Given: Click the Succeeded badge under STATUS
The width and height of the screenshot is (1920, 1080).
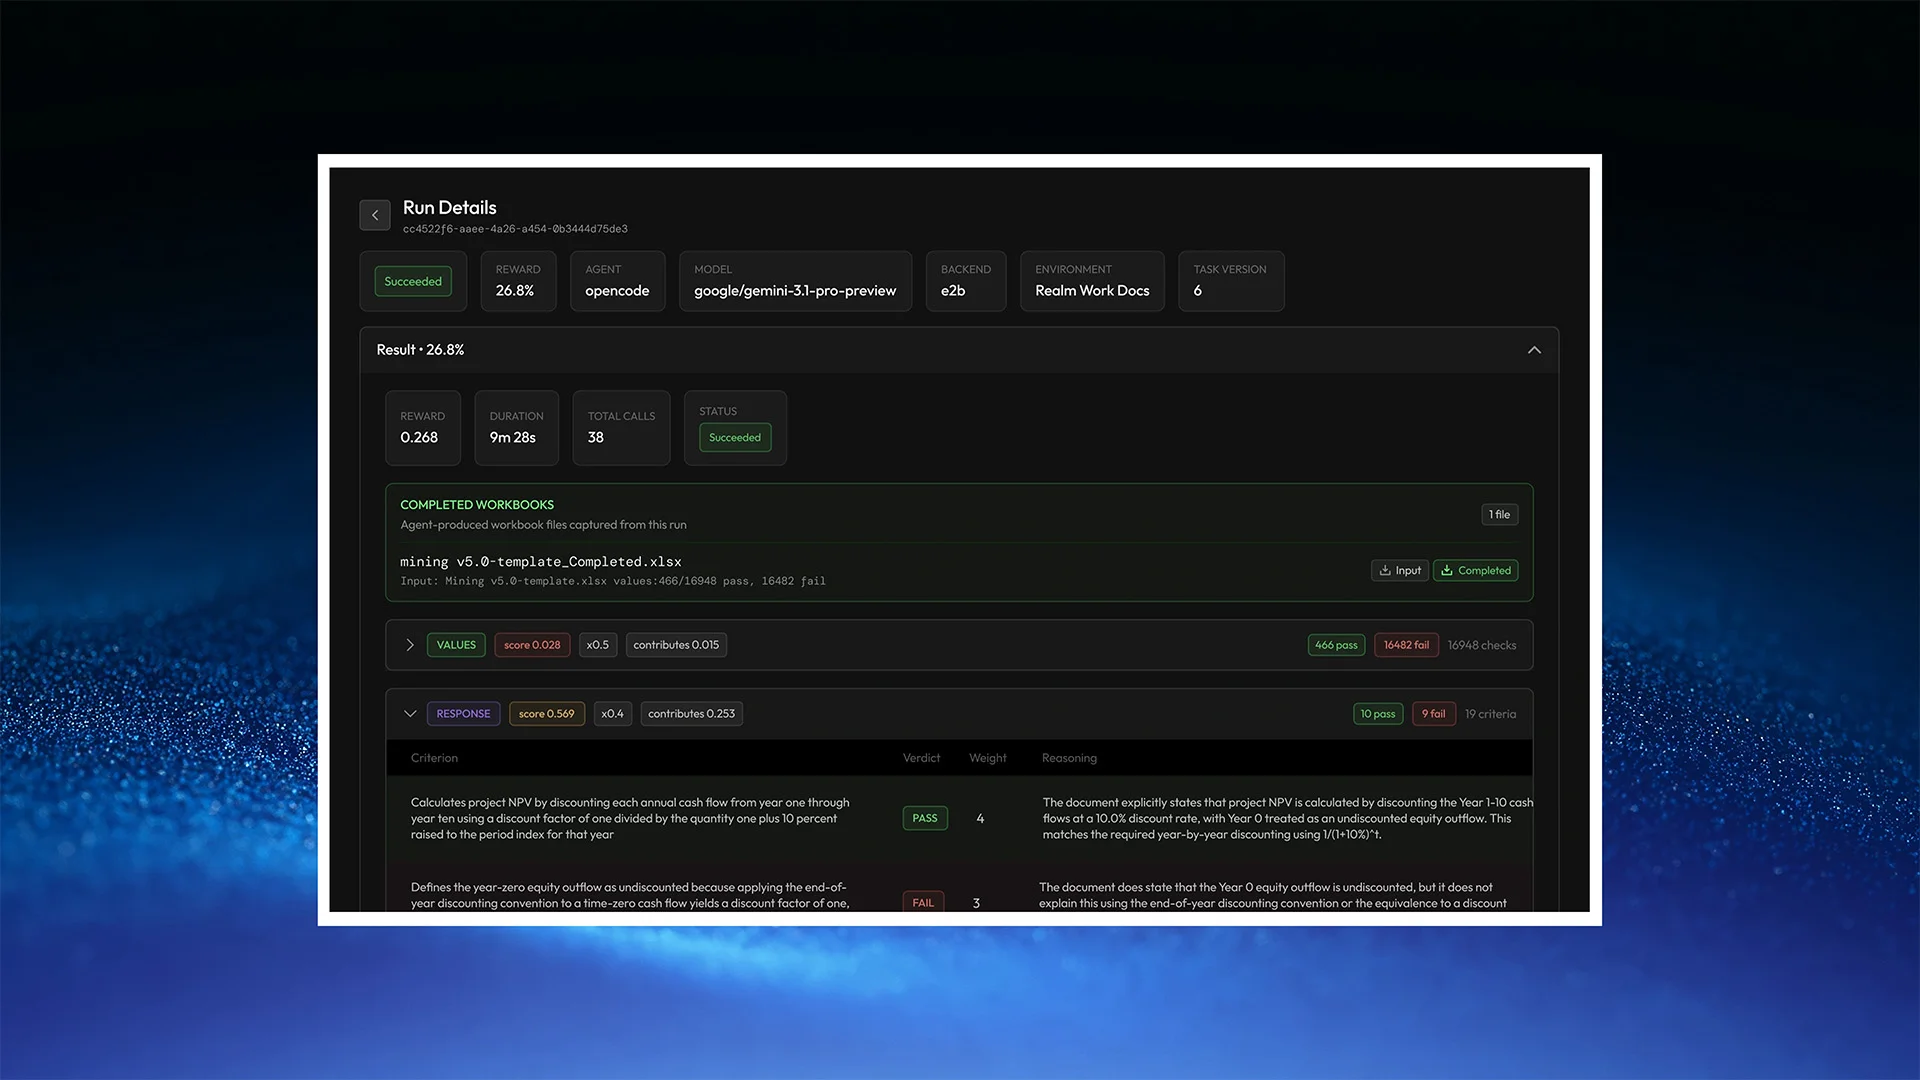Looking at the screenshot, I should (x=735, y=437).
